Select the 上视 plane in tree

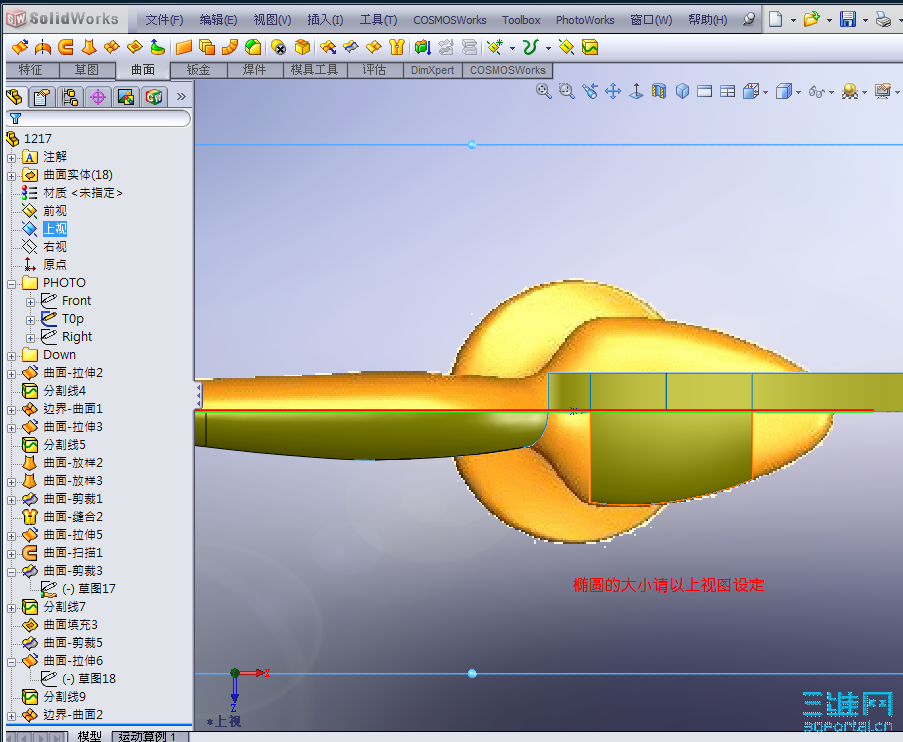coord(55,229)
